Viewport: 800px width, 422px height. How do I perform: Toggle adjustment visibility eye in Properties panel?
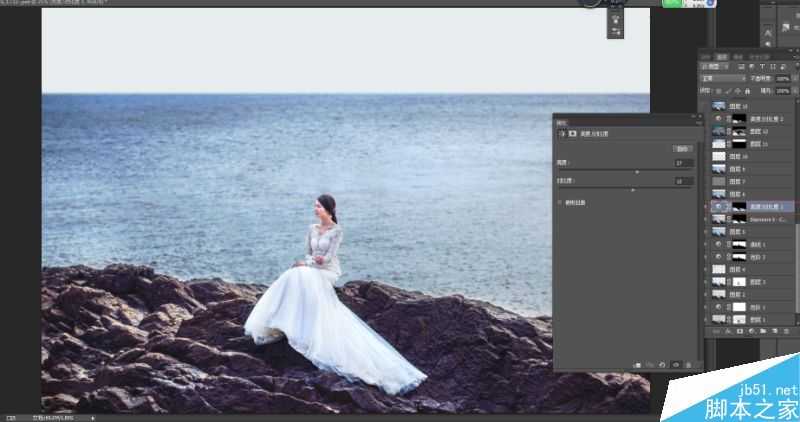[675, 365]
